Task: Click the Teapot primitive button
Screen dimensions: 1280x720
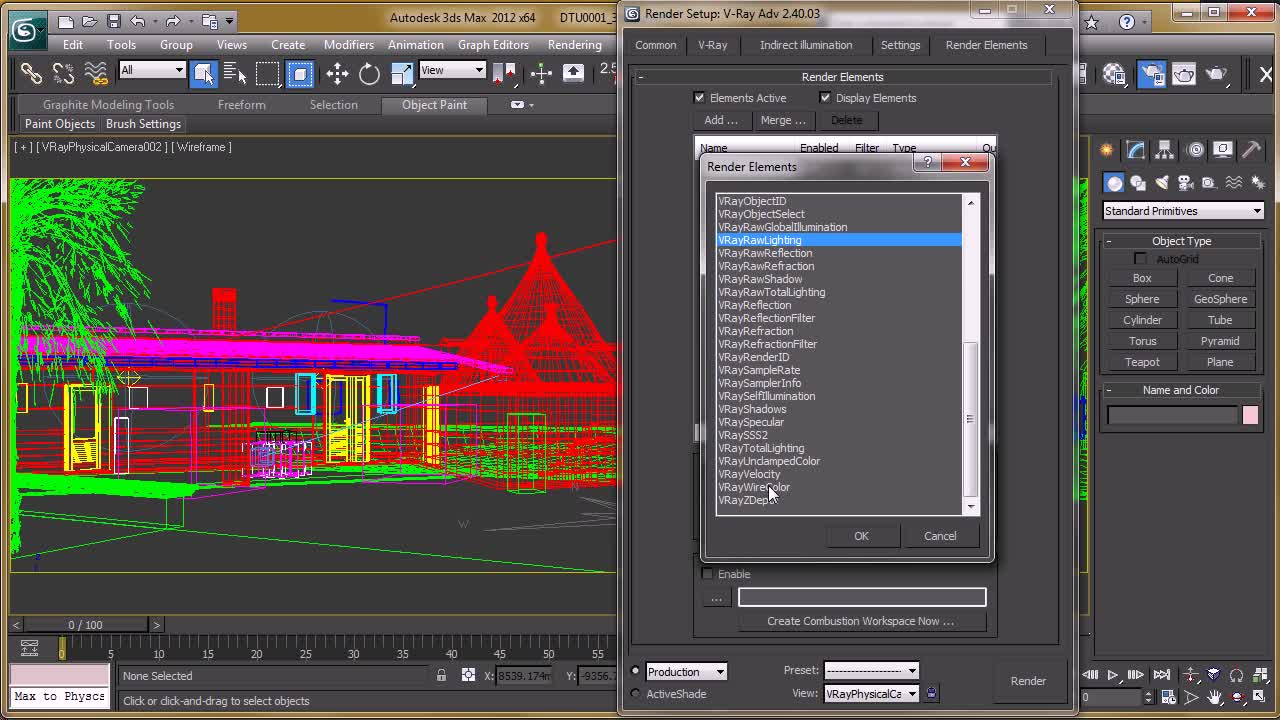Action: click(x=1142, y=362)
